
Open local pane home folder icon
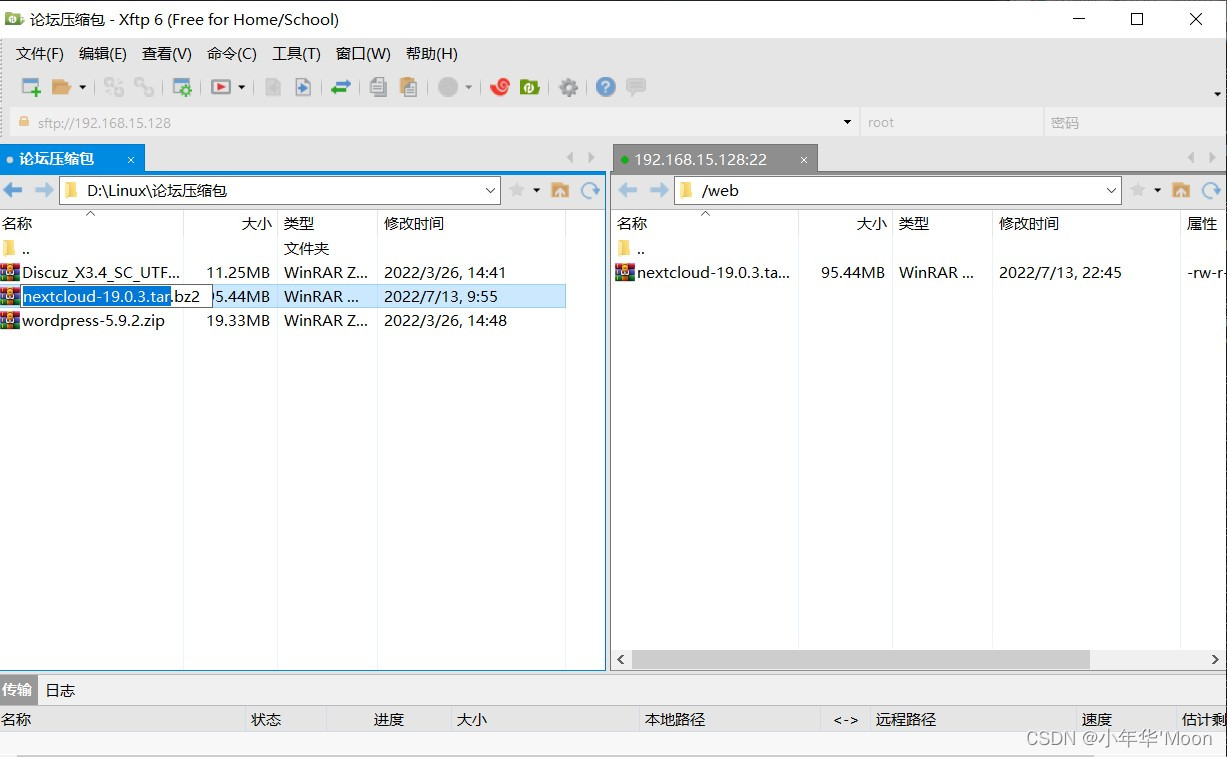click(x=560, y=190)
